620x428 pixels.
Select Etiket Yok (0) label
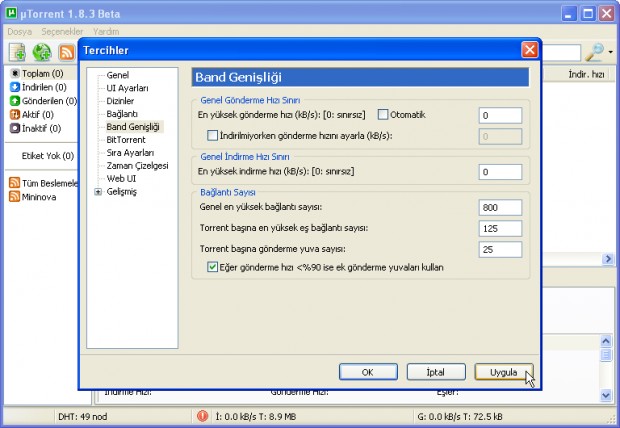pos(47,156)
